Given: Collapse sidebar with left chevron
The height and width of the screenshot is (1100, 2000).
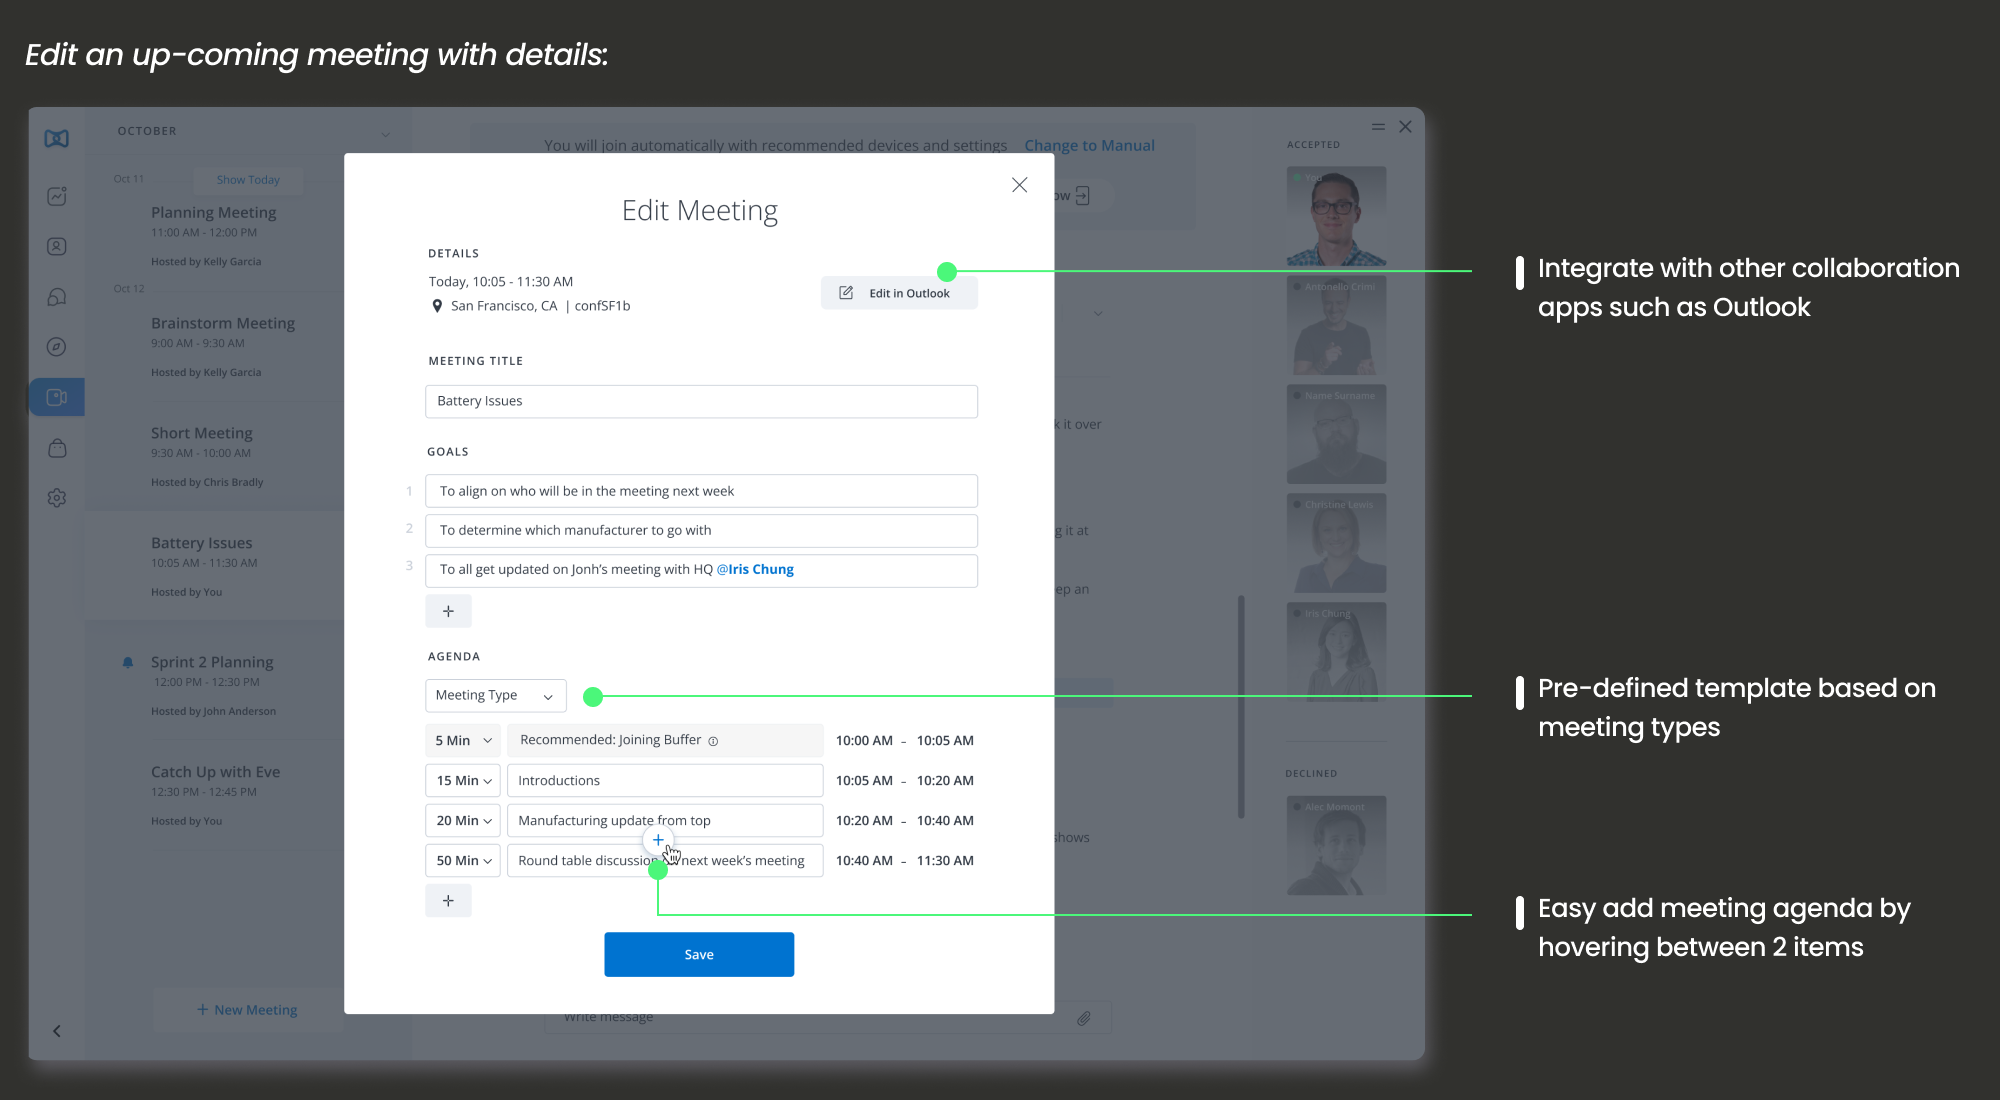Looking at the screenshot, I should 57,1031.
